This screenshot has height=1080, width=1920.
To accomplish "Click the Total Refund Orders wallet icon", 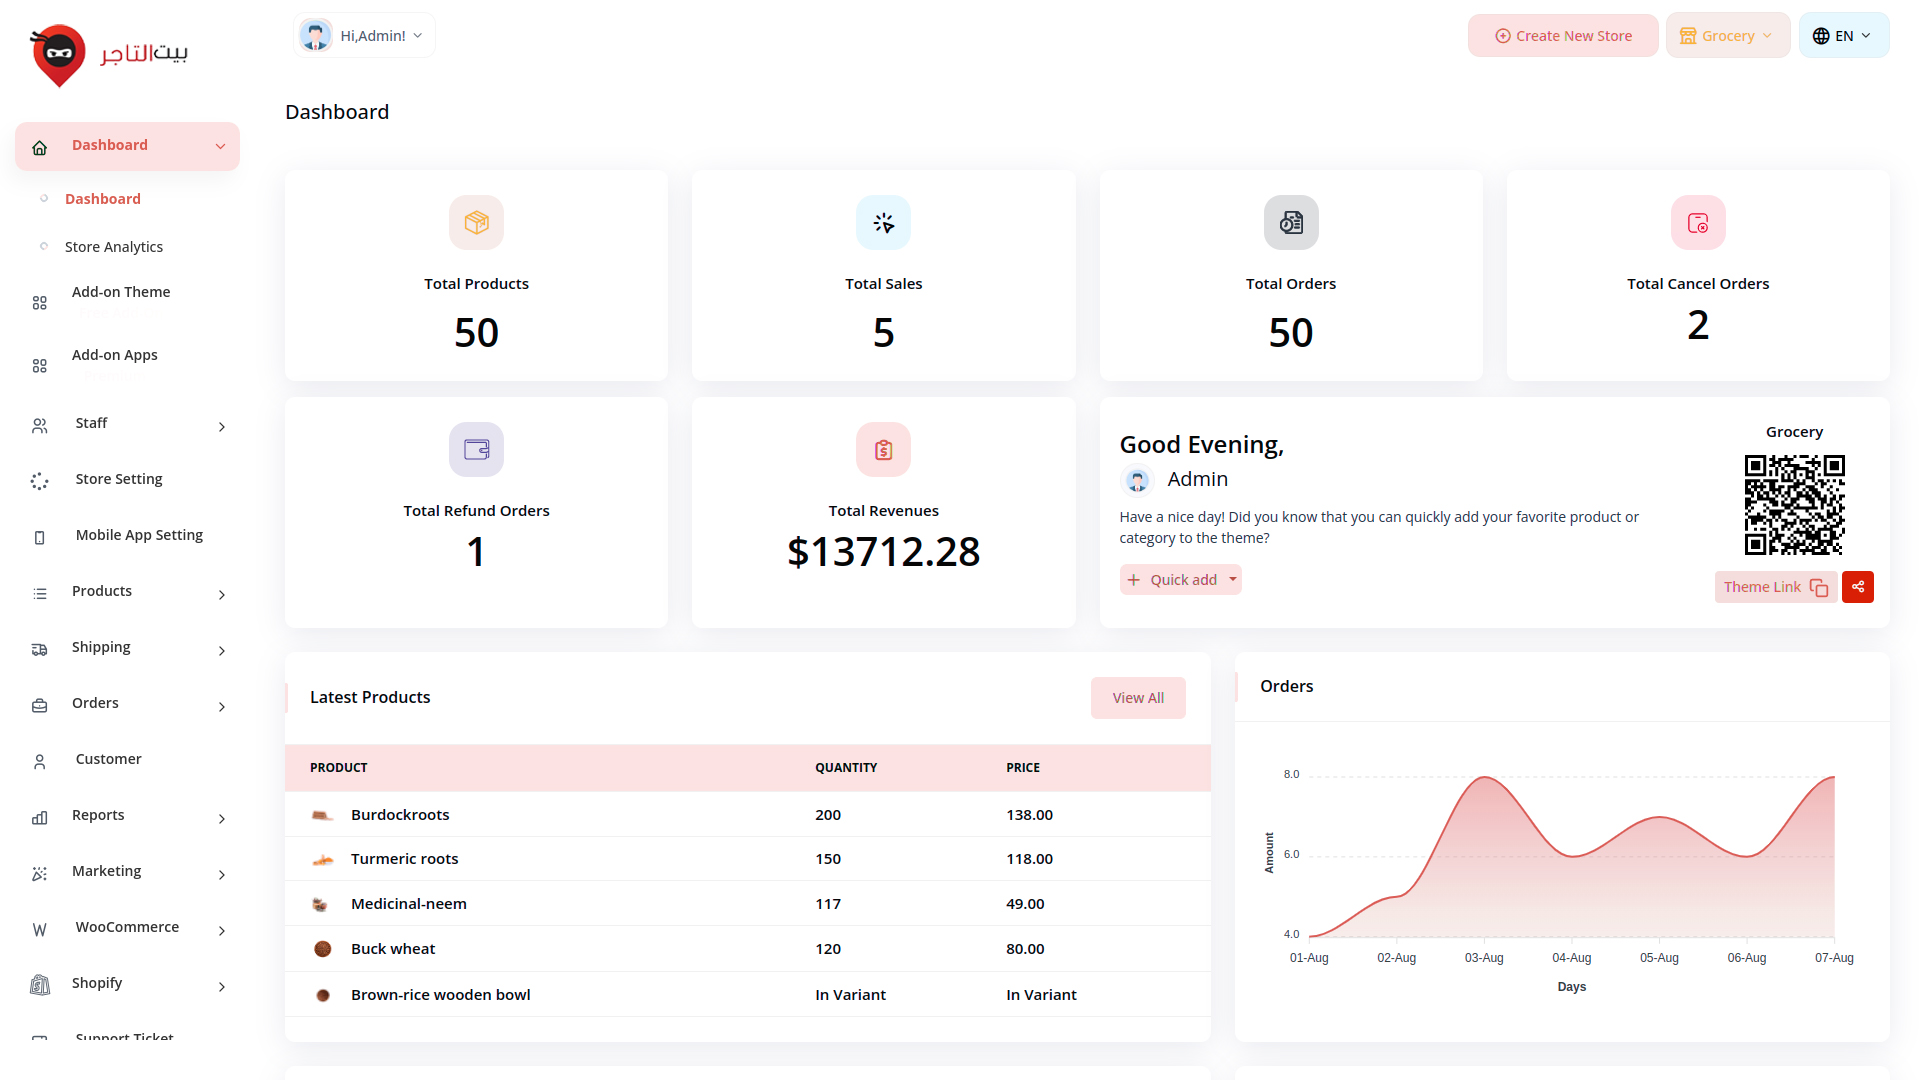I will click(x=476, y=450).
